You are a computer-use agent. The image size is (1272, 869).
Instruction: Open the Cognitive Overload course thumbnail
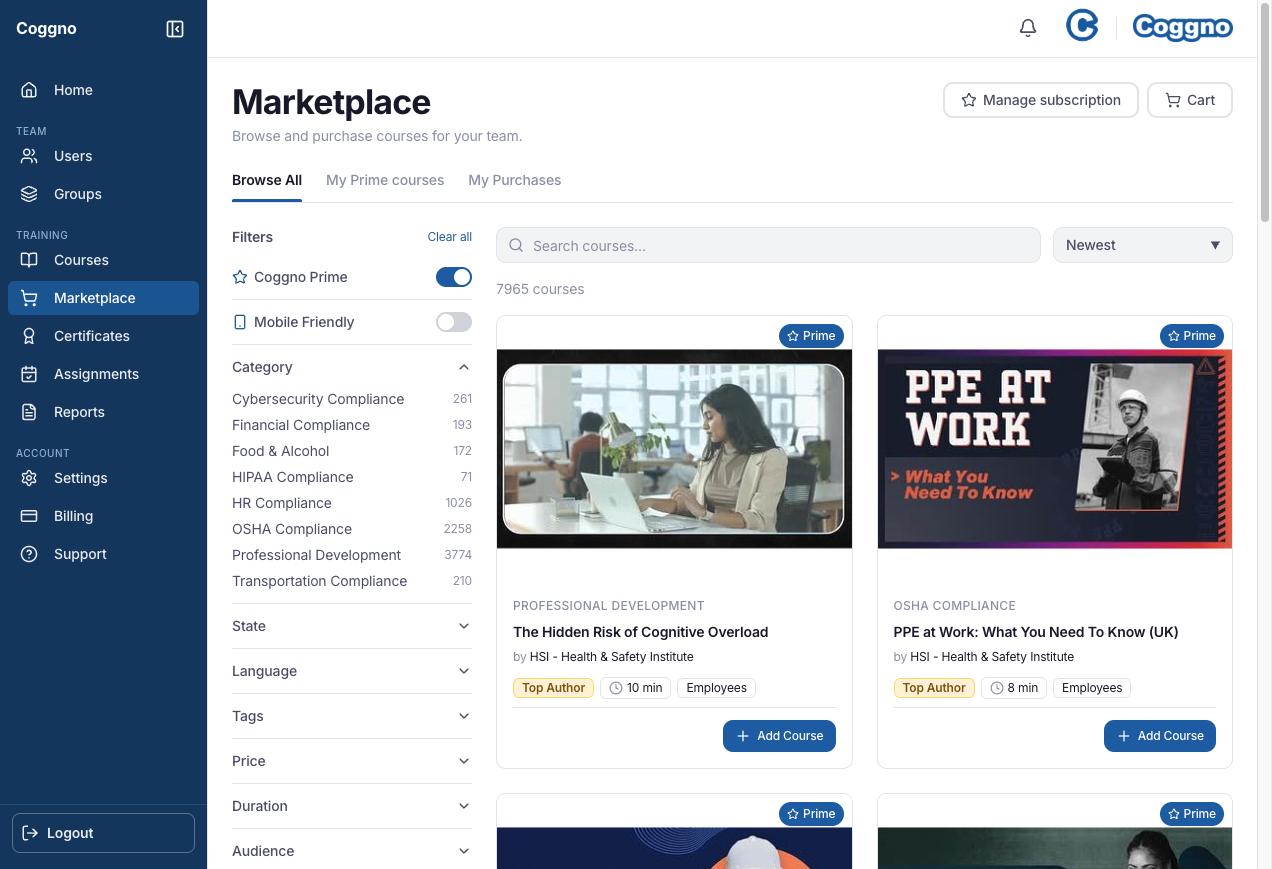pos(674,449)
